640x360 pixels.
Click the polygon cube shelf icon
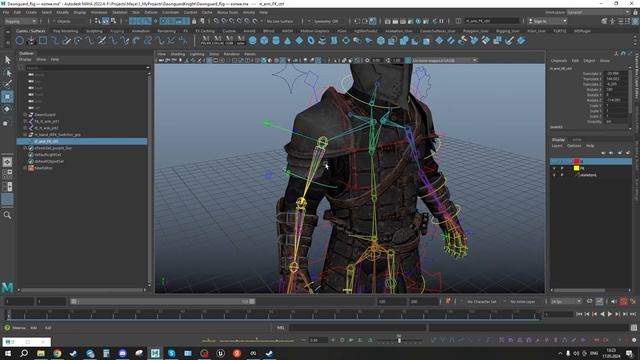(264, 40)
